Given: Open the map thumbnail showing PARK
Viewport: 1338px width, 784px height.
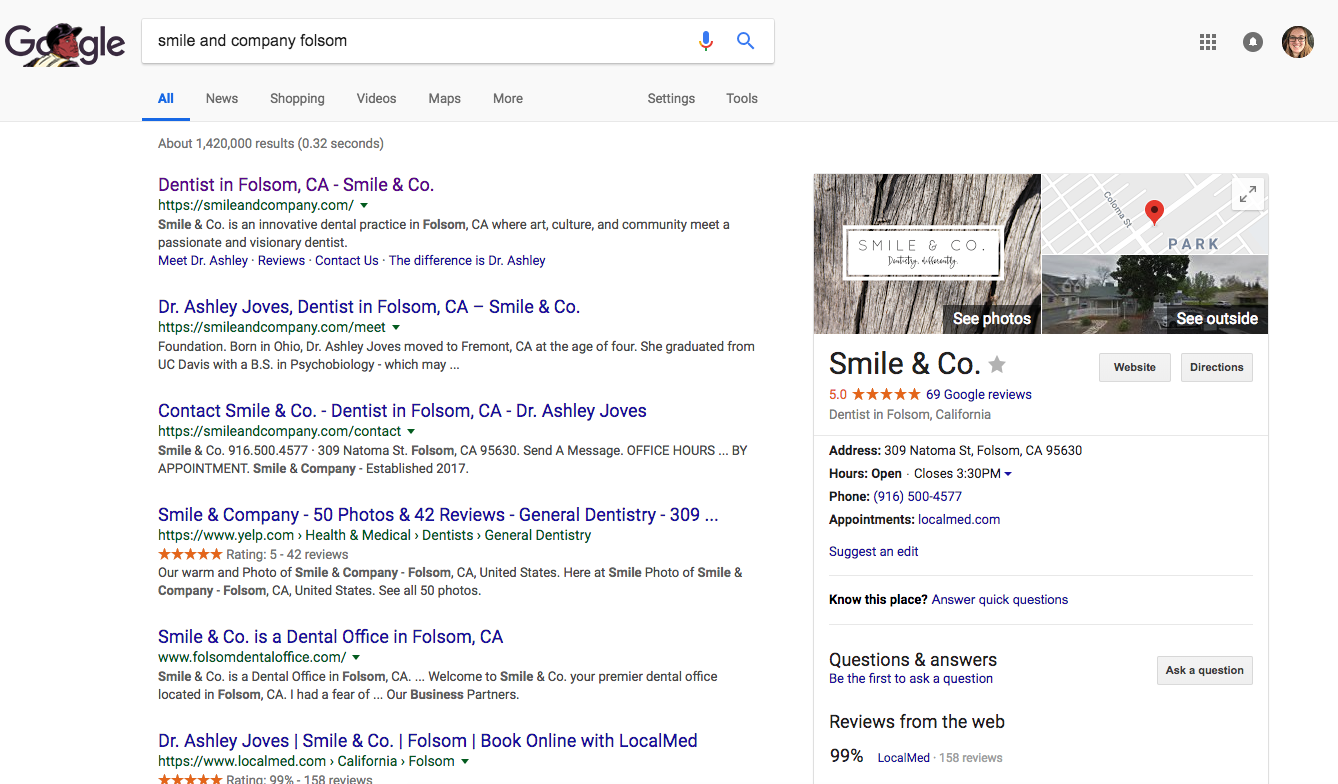Looking at the screenshot, I should tap(1155, 214).
